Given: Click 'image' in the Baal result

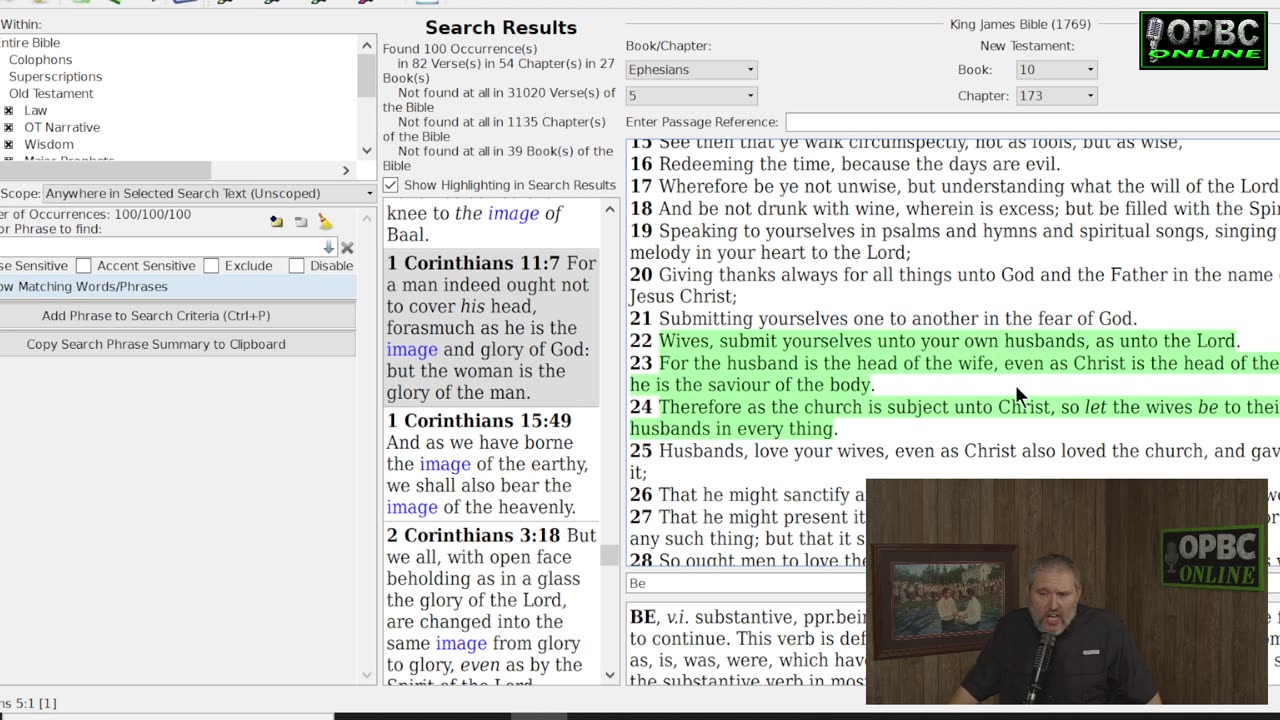Looking at the screenshot, I should point(513,213).
